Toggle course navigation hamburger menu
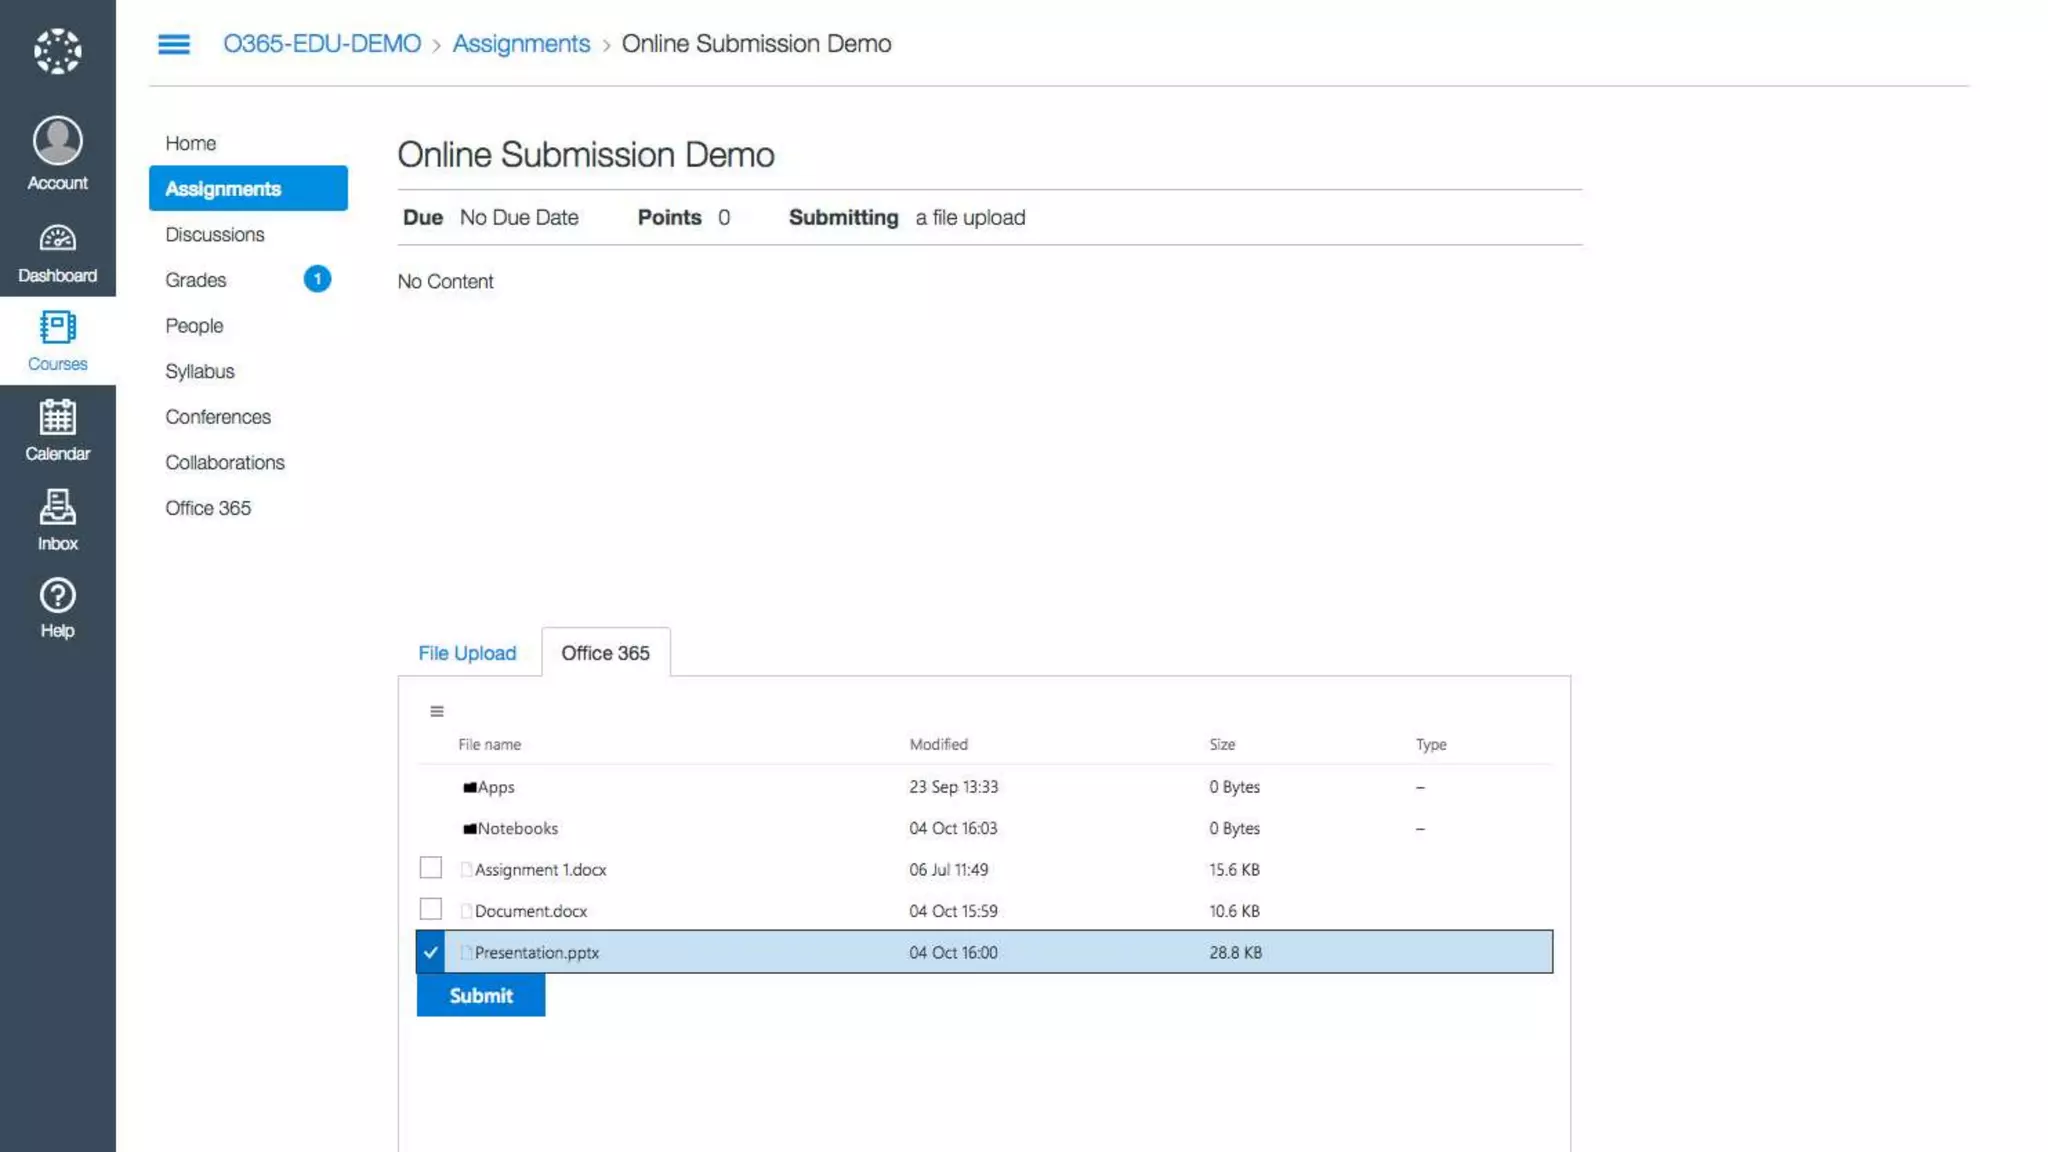Screen dimensions: 2048x1152 pyautogui.click(x=174, y=44)
